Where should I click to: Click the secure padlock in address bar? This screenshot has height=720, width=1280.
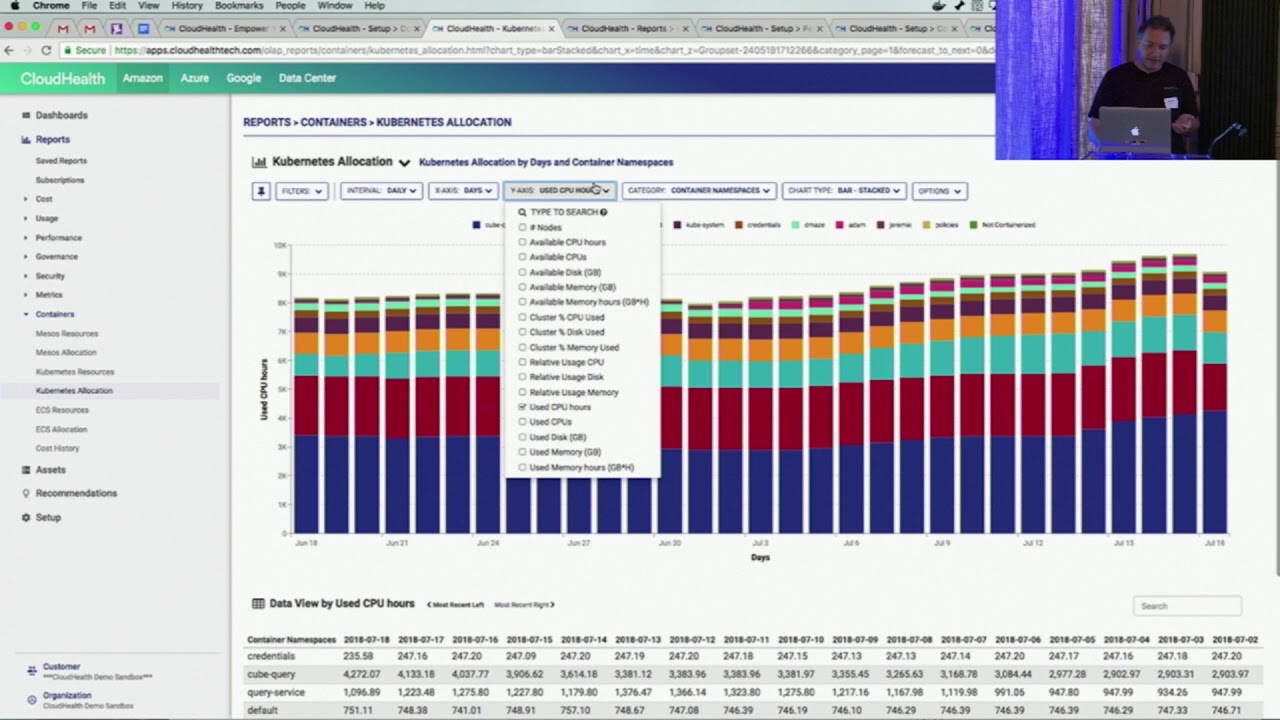tap(68, 50)
